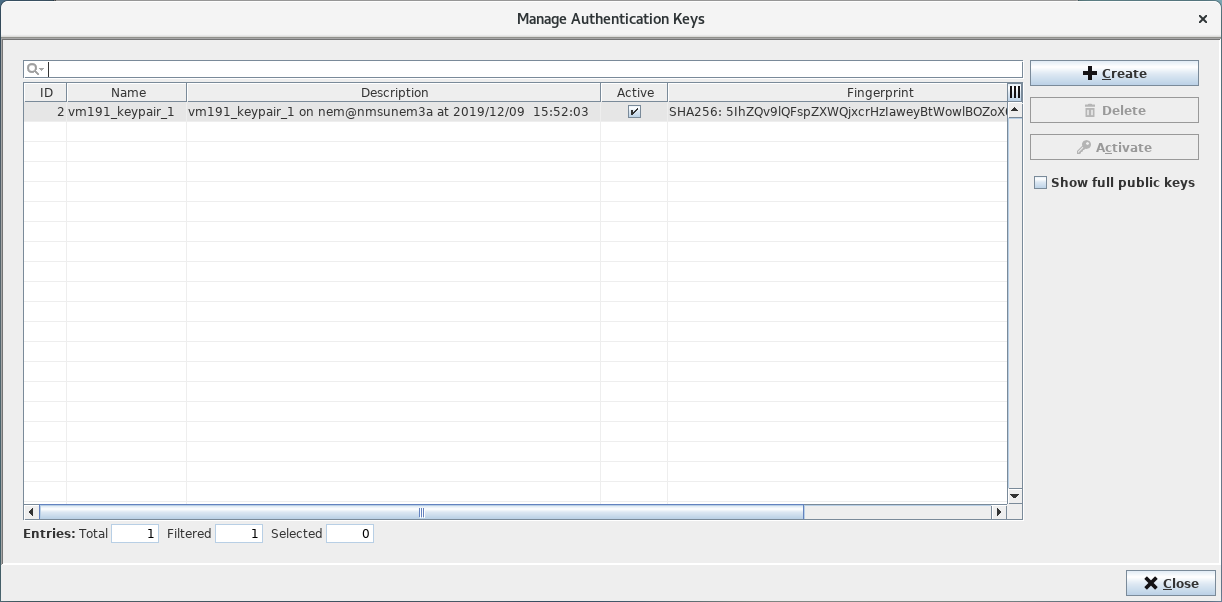
Task: Sort by Description column header
Action: (x=394, y=92)
